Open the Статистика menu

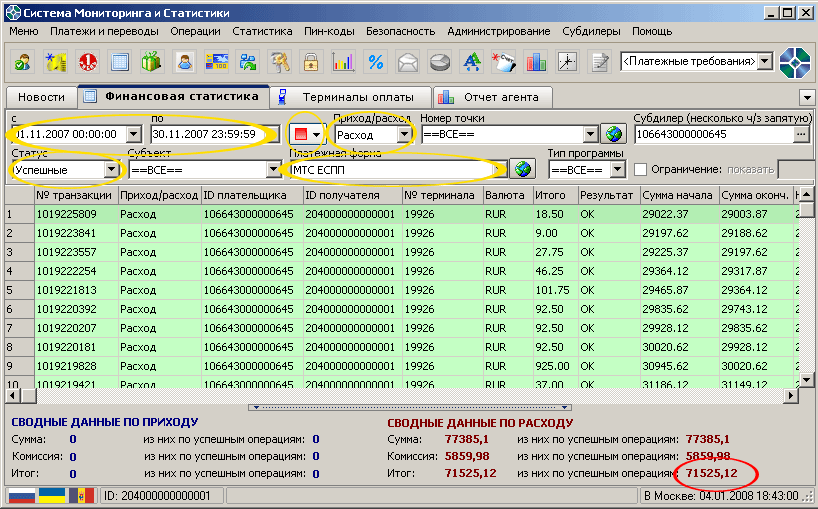coord(262,31)
